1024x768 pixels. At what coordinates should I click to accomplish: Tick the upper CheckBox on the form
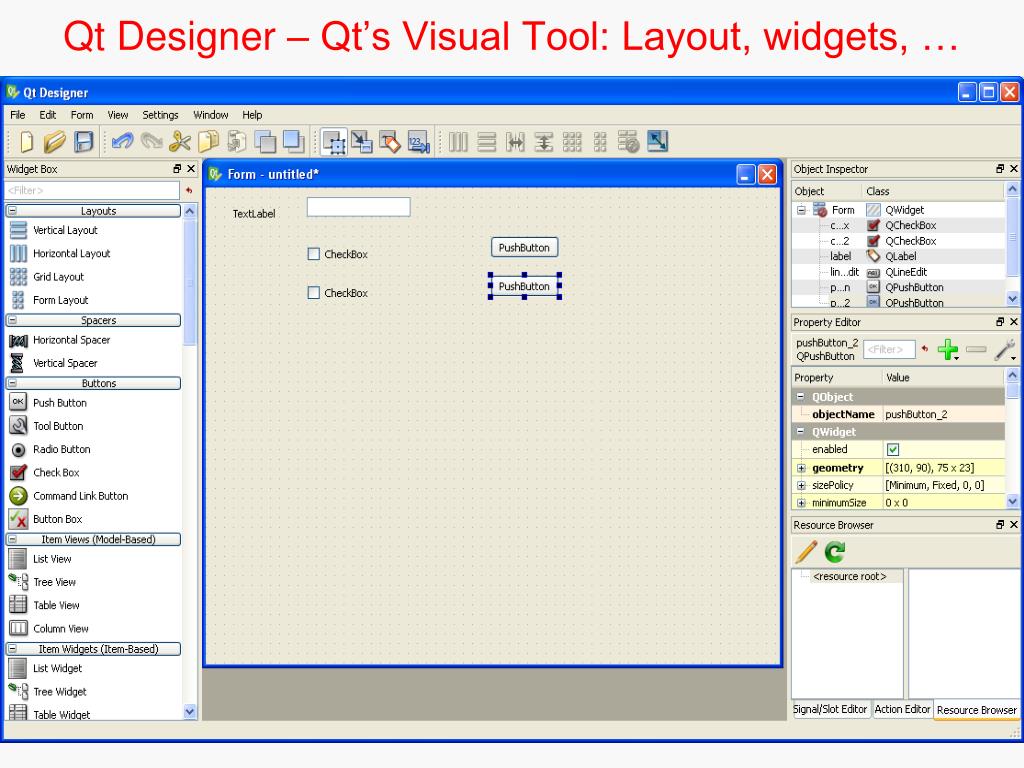[x=313, y=254]
